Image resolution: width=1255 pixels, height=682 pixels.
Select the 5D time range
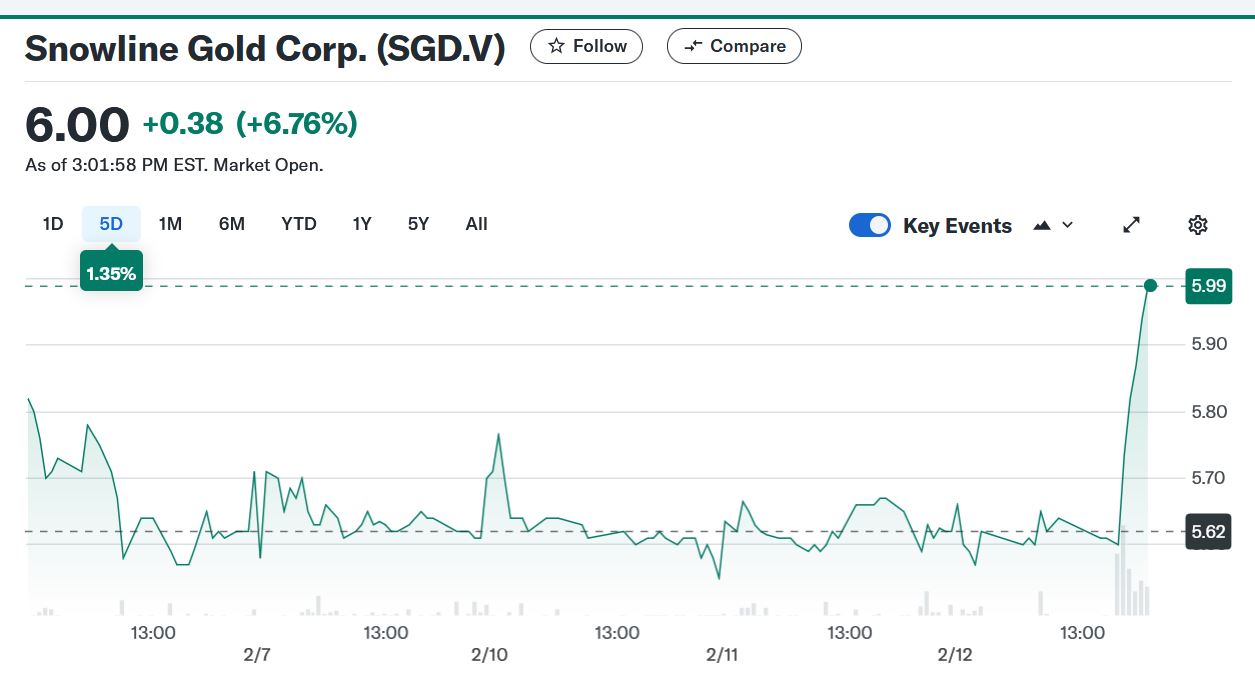tap(111, 224)
